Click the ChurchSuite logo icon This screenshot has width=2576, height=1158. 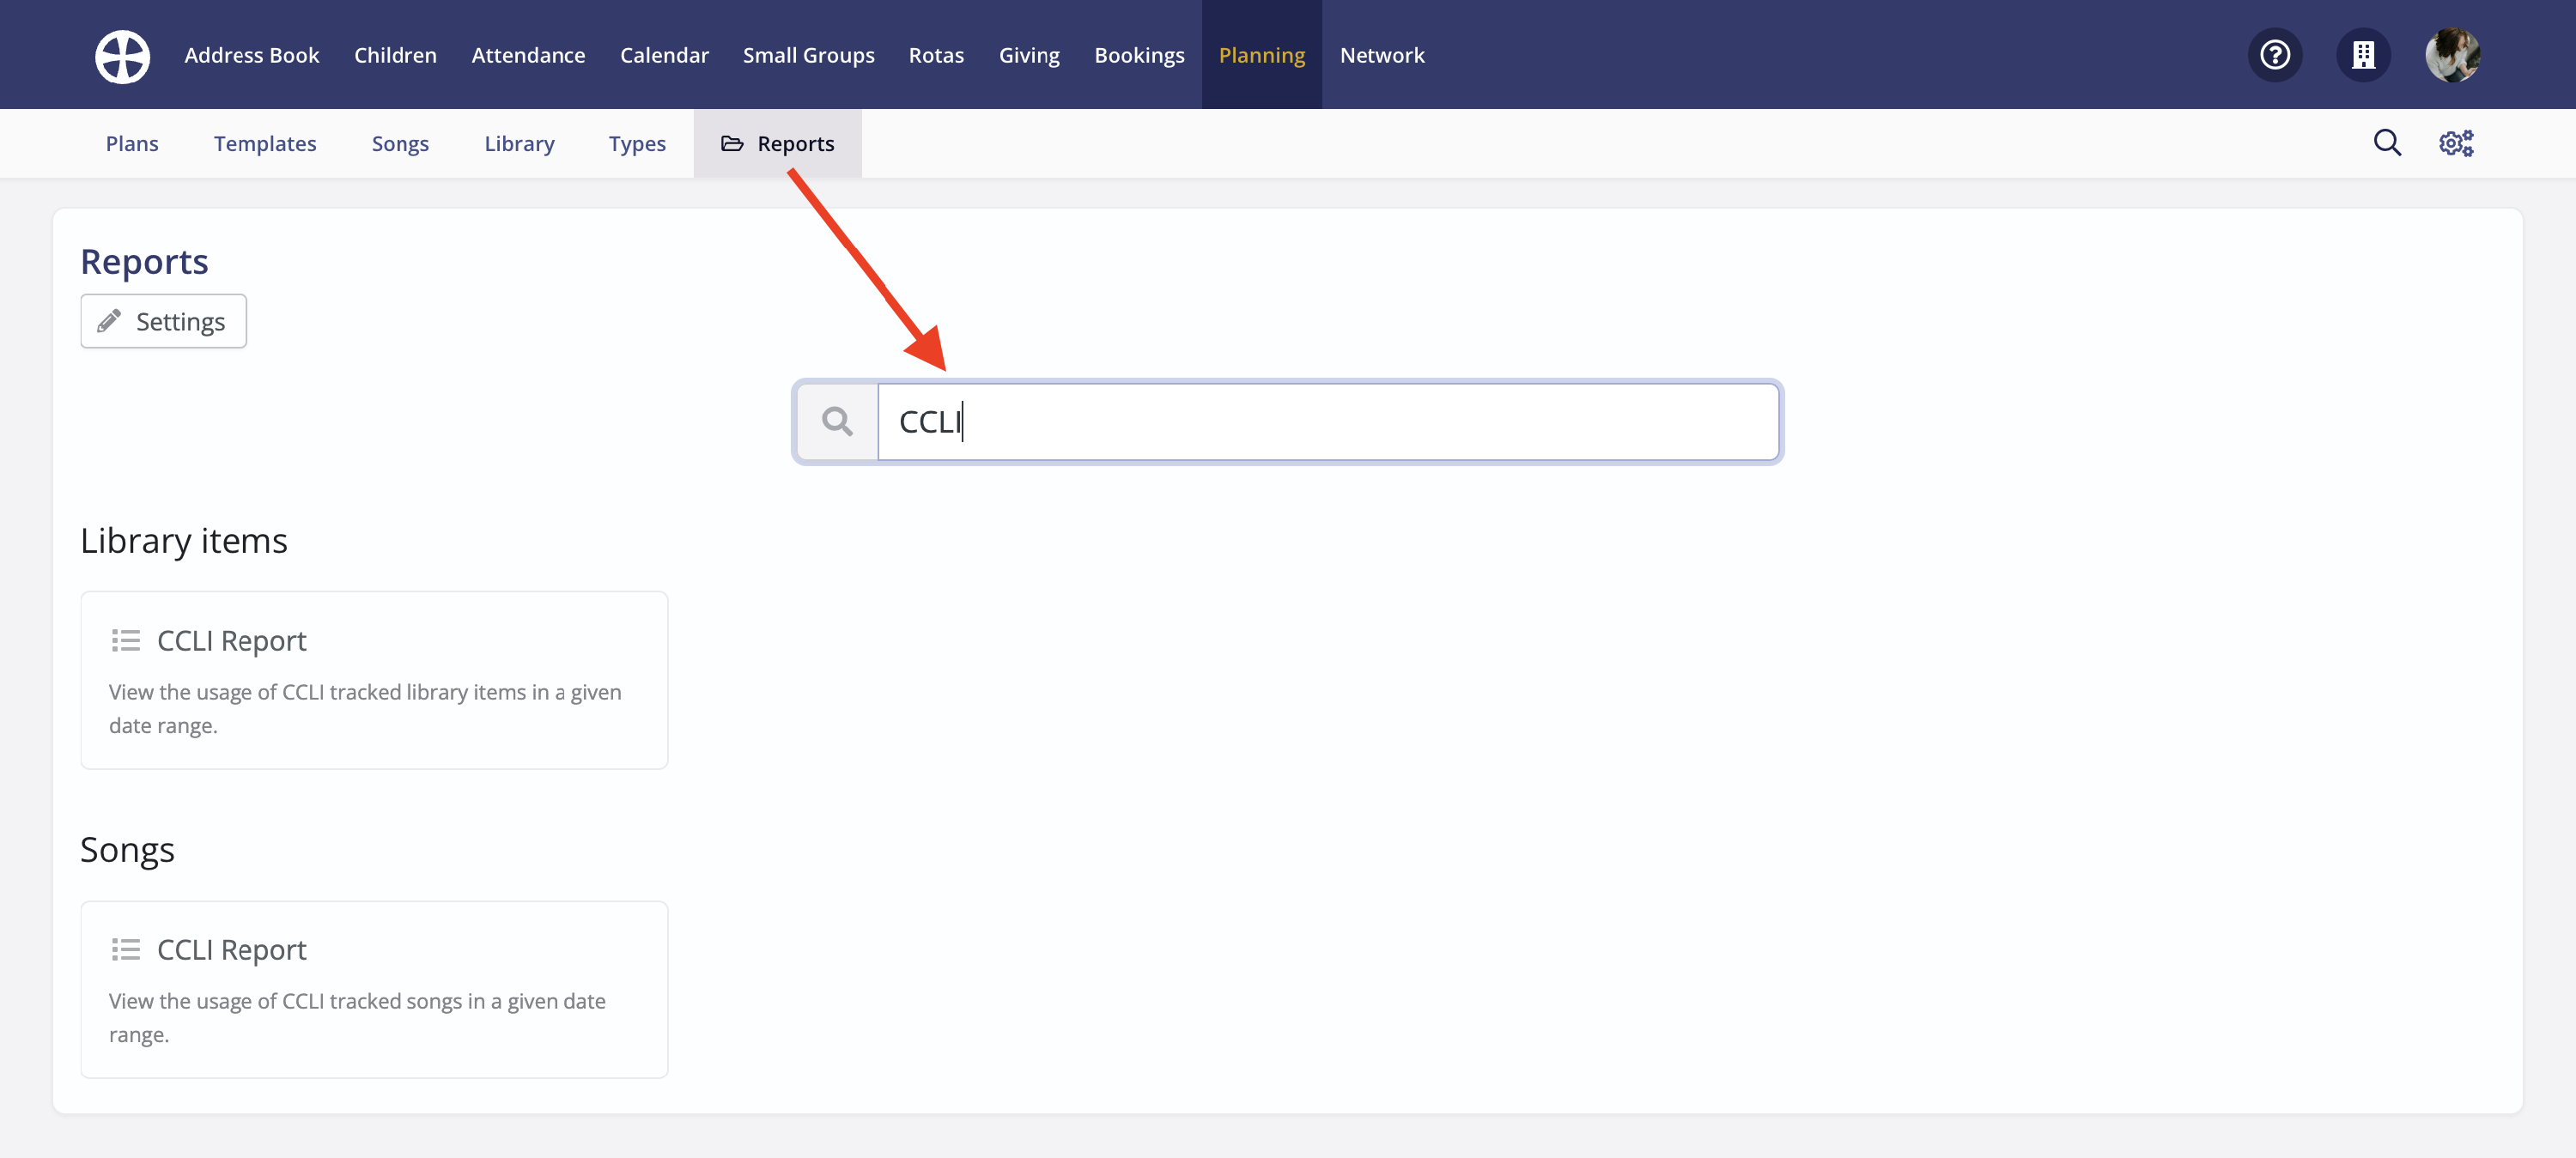121,56
